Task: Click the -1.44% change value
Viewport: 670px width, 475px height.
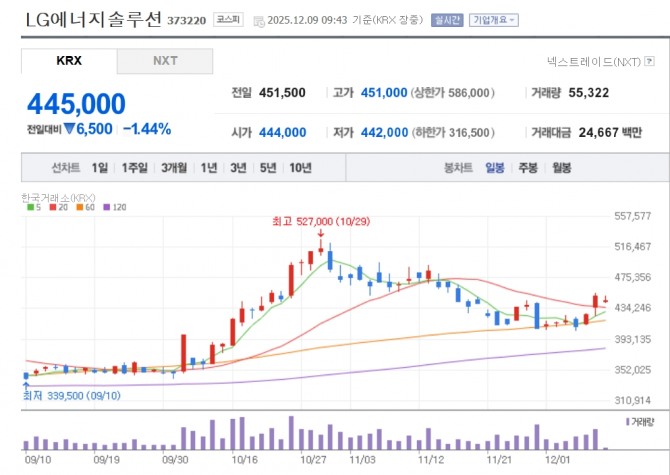Action: 147,129
